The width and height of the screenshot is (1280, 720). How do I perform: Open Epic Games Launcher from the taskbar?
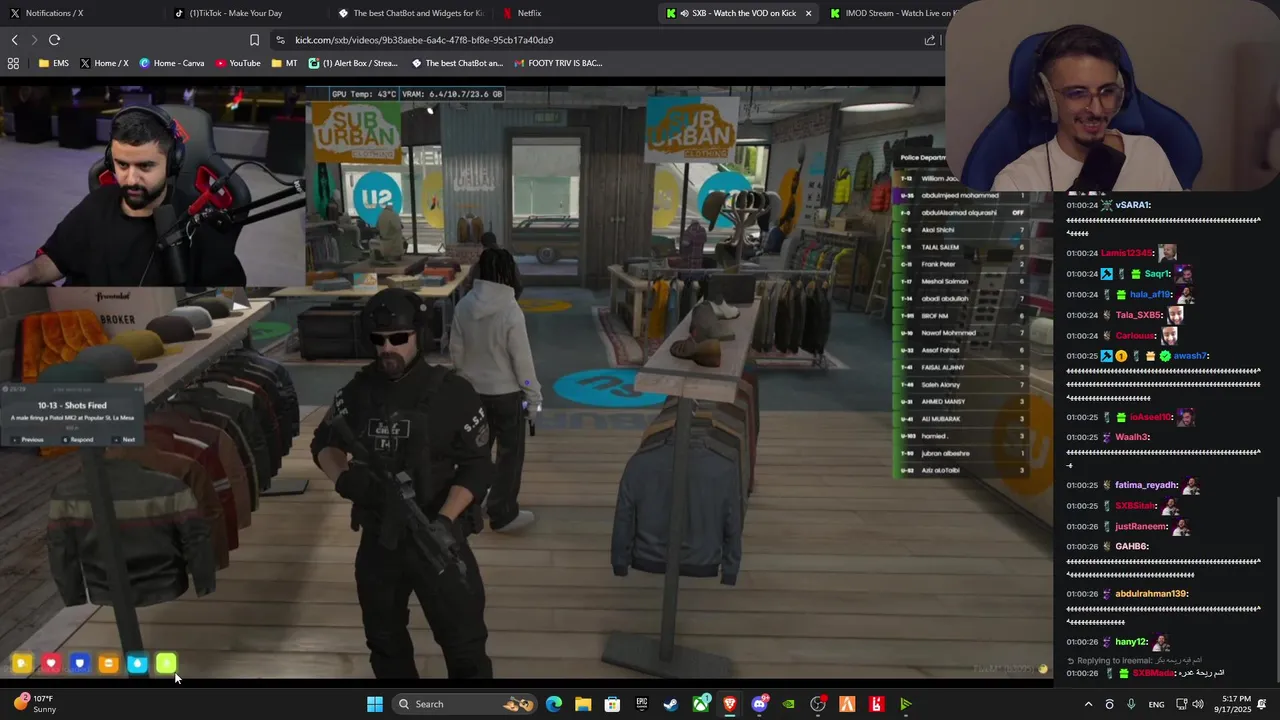642,704
